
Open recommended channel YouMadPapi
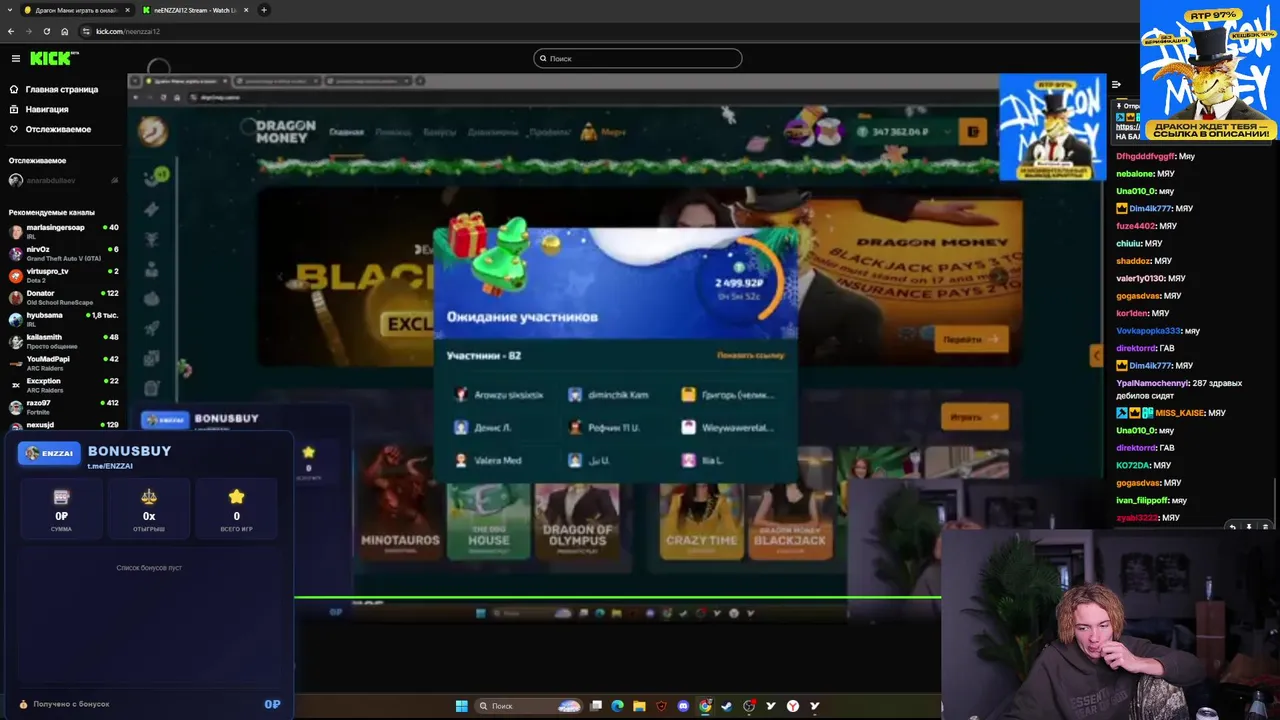(x=63, y=363)
